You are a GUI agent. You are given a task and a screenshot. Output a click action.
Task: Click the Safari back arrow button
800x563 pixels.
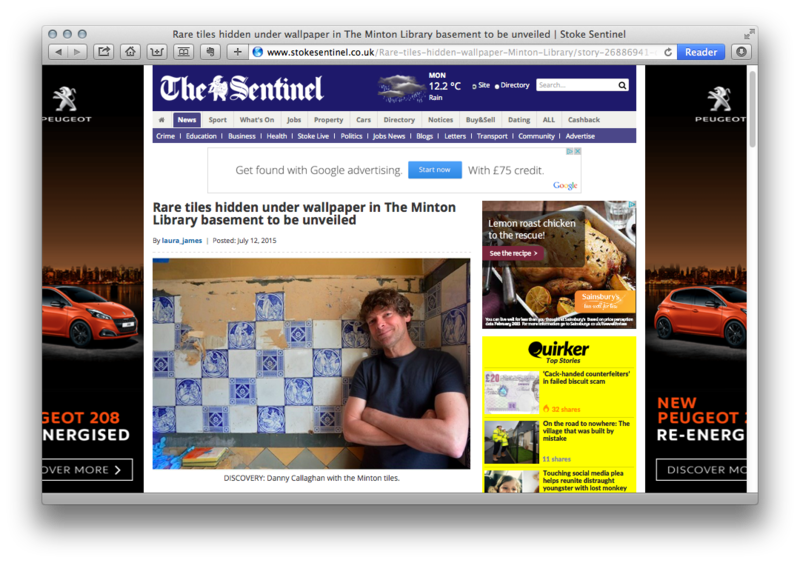click(58, 52)
